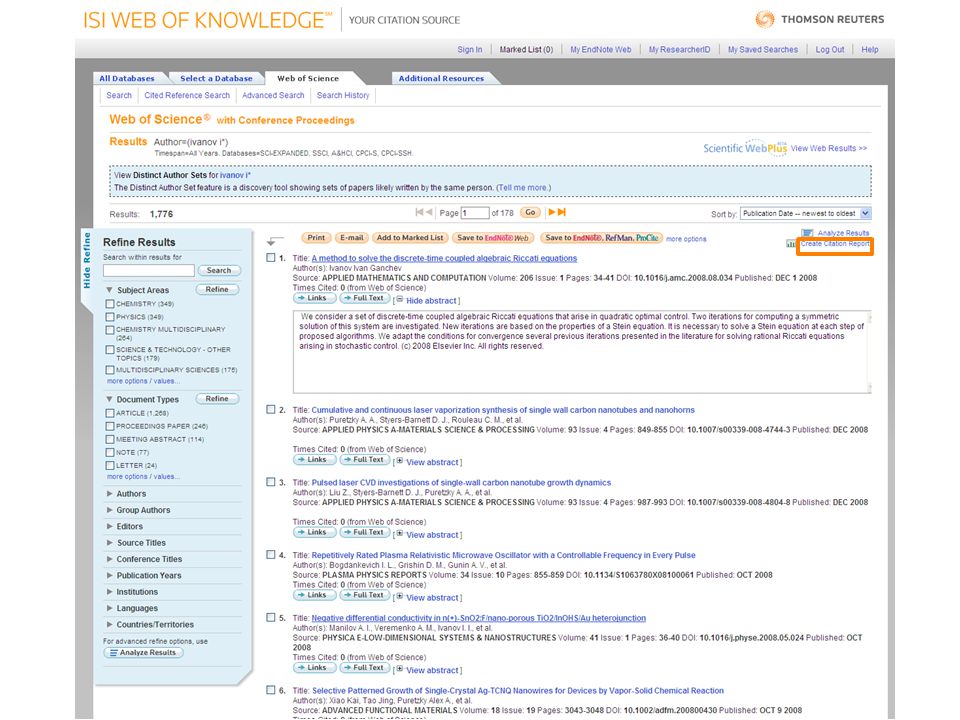Click the Create Citation Report chart icon
The image size is (960, 720).
(x=791, y=244)
